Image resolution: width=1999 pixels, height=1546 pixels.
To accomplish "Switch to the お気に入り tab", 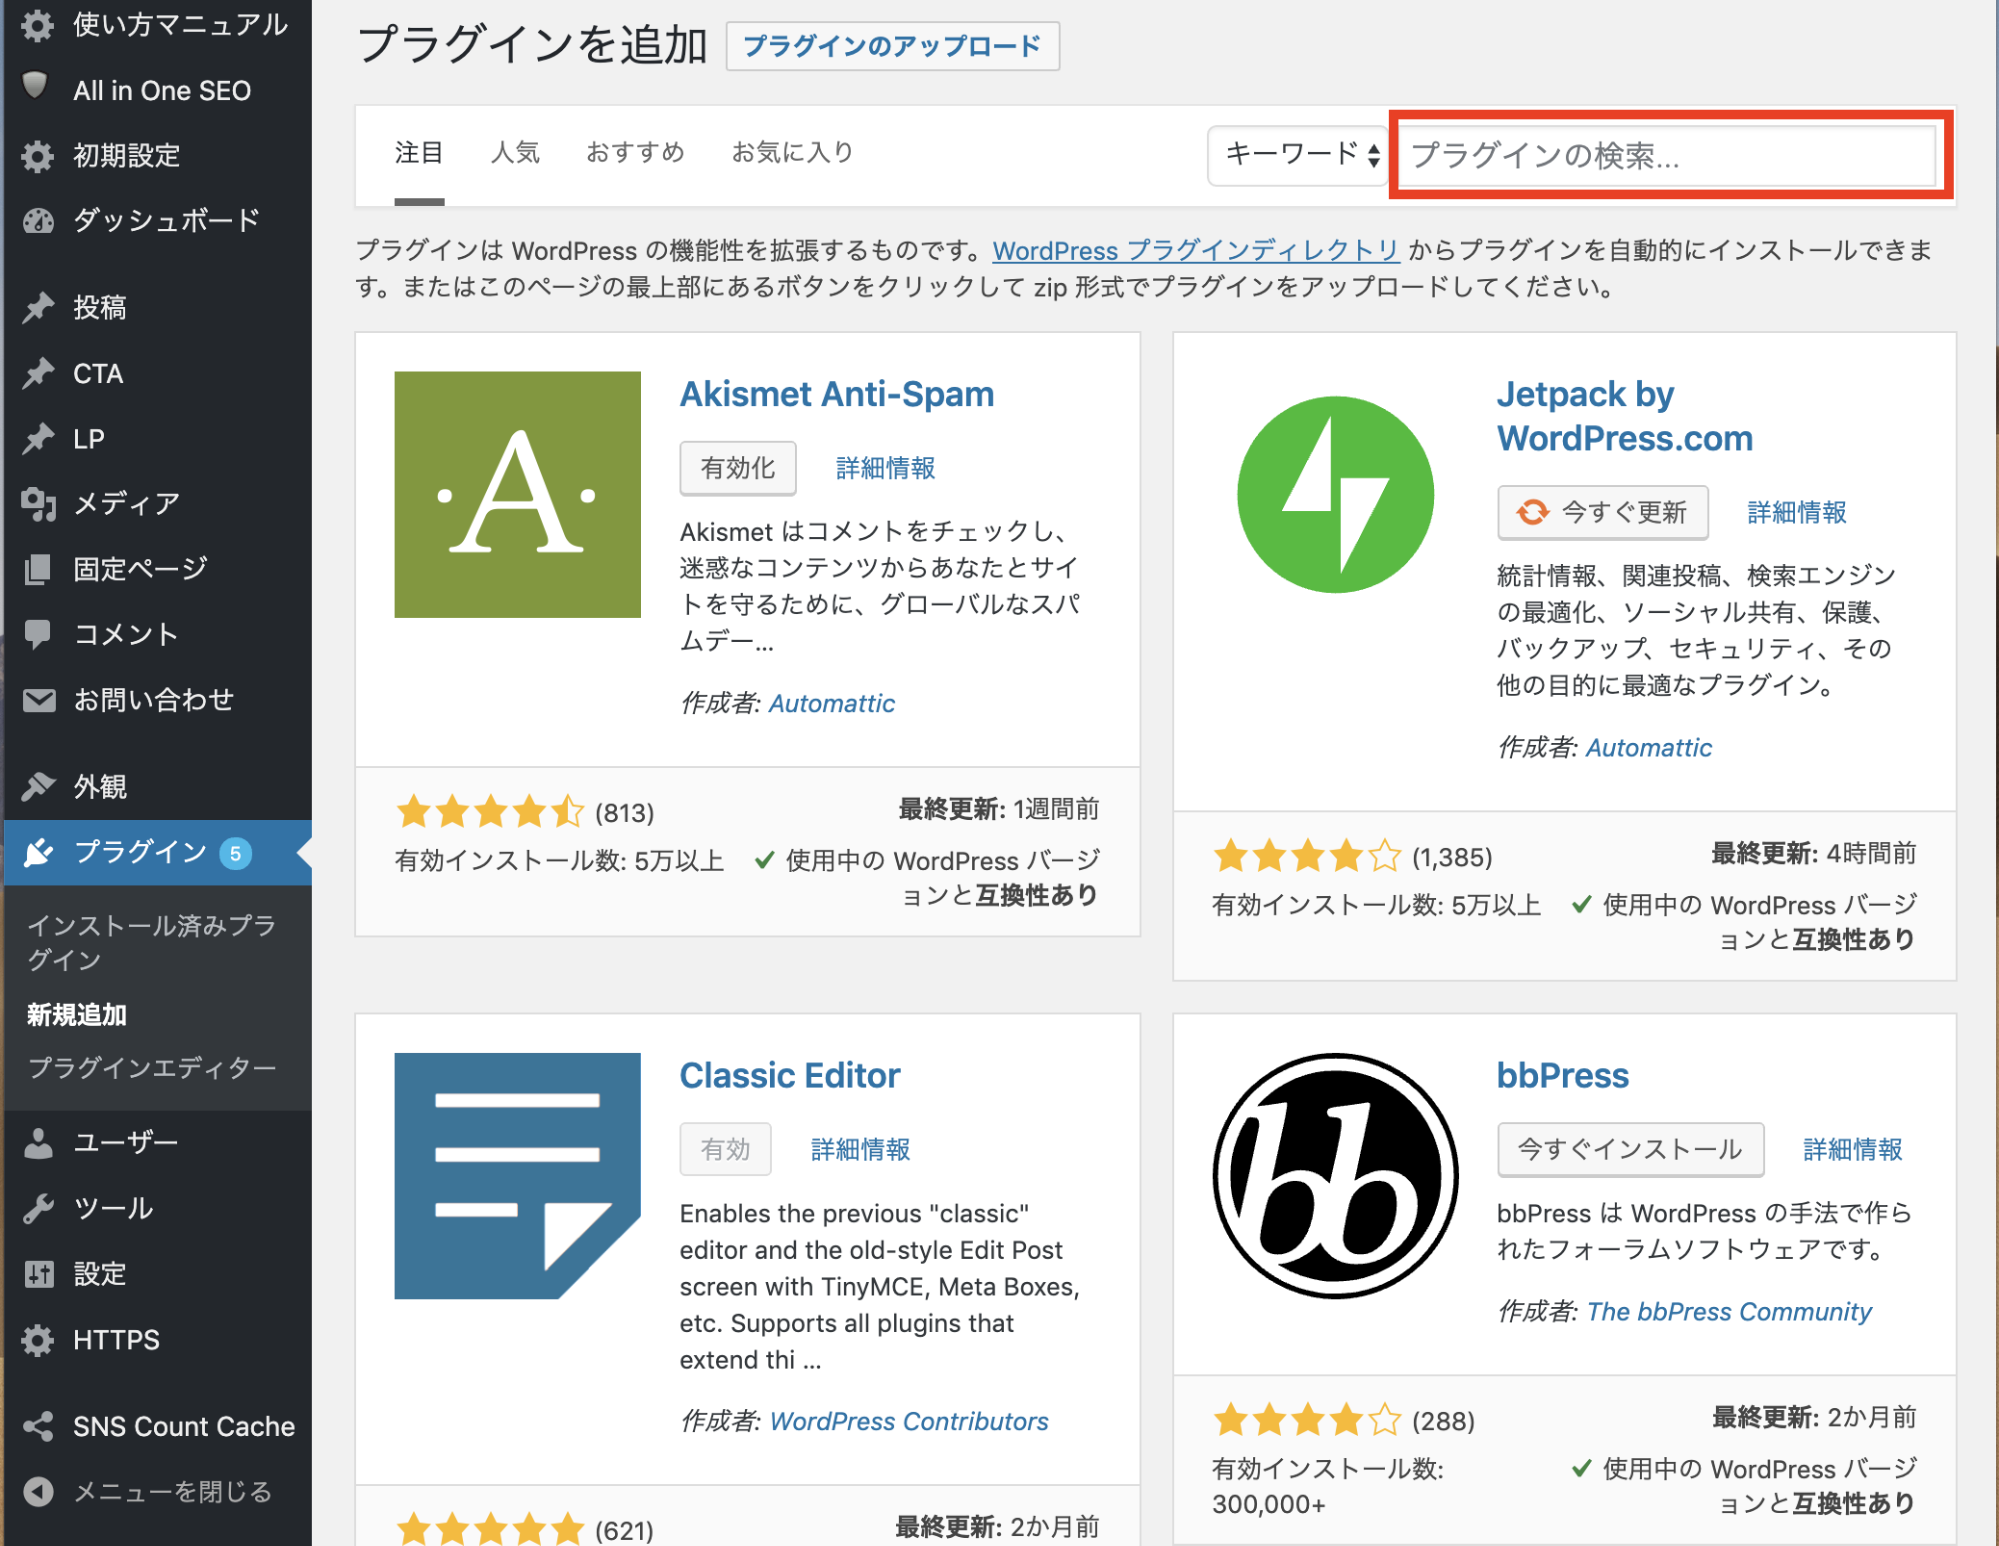I will pos(792,153).
